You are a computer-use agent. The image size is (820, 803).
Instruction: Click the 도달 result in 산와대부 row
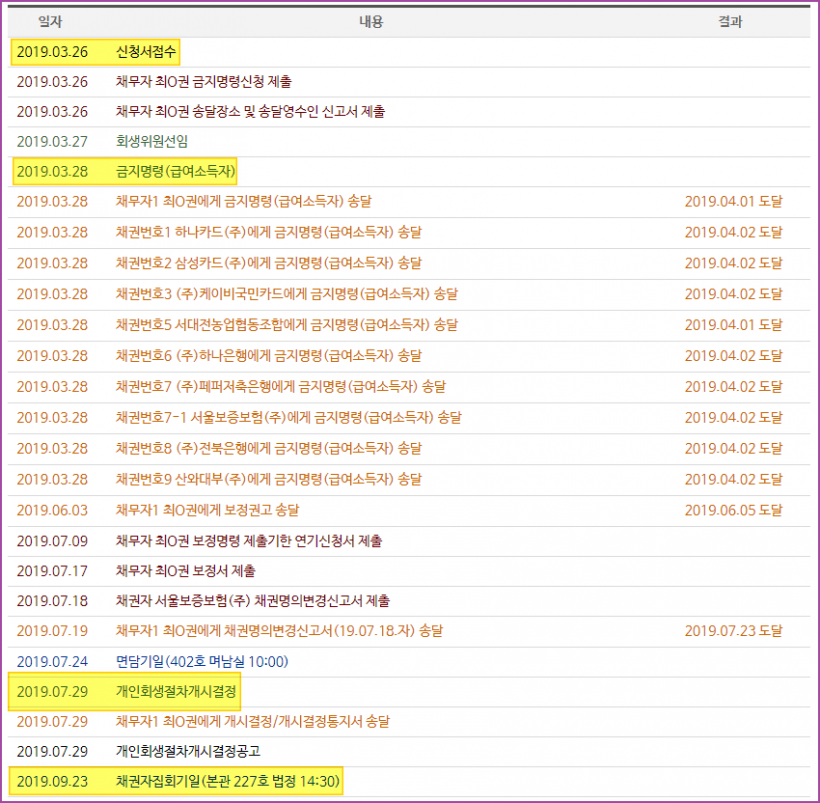(x=733, y=479)
